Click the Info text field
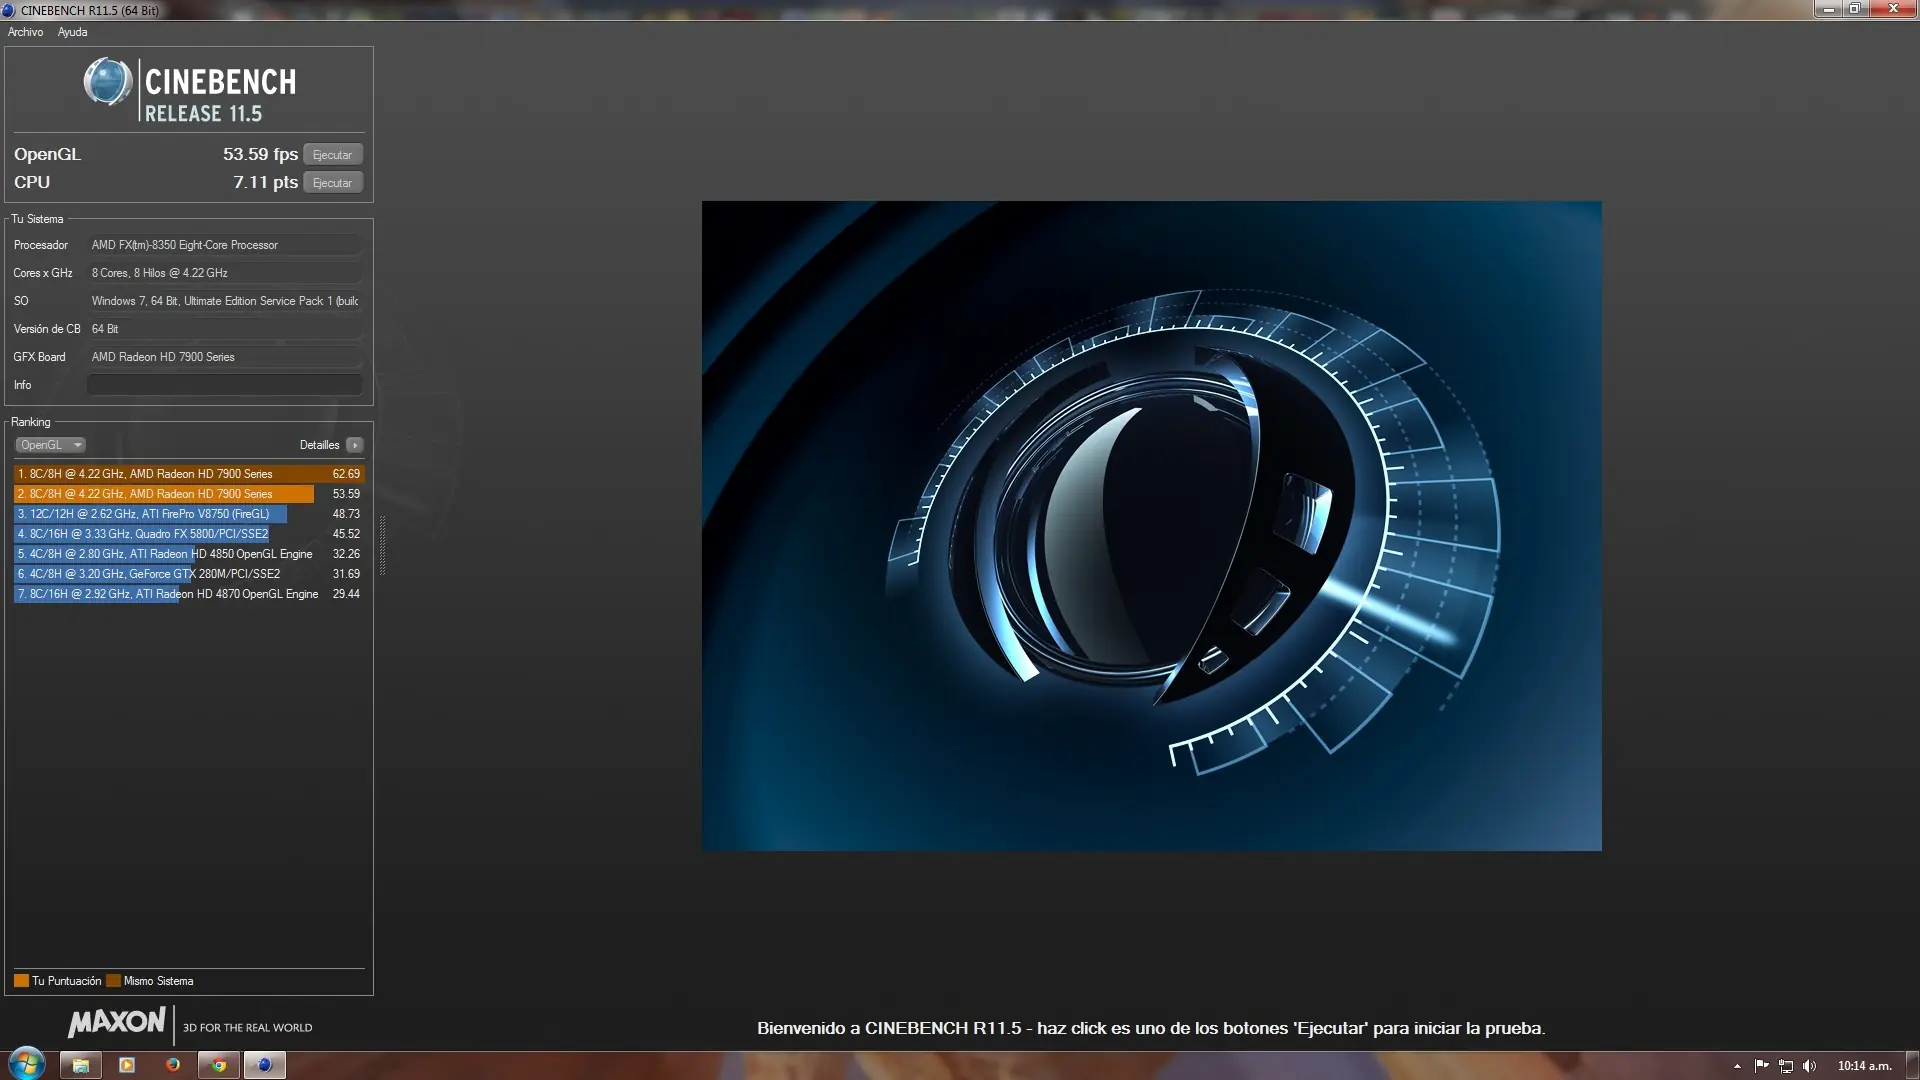The width and height of the screenshot is (1920, 1080). [x=224, y=385]
